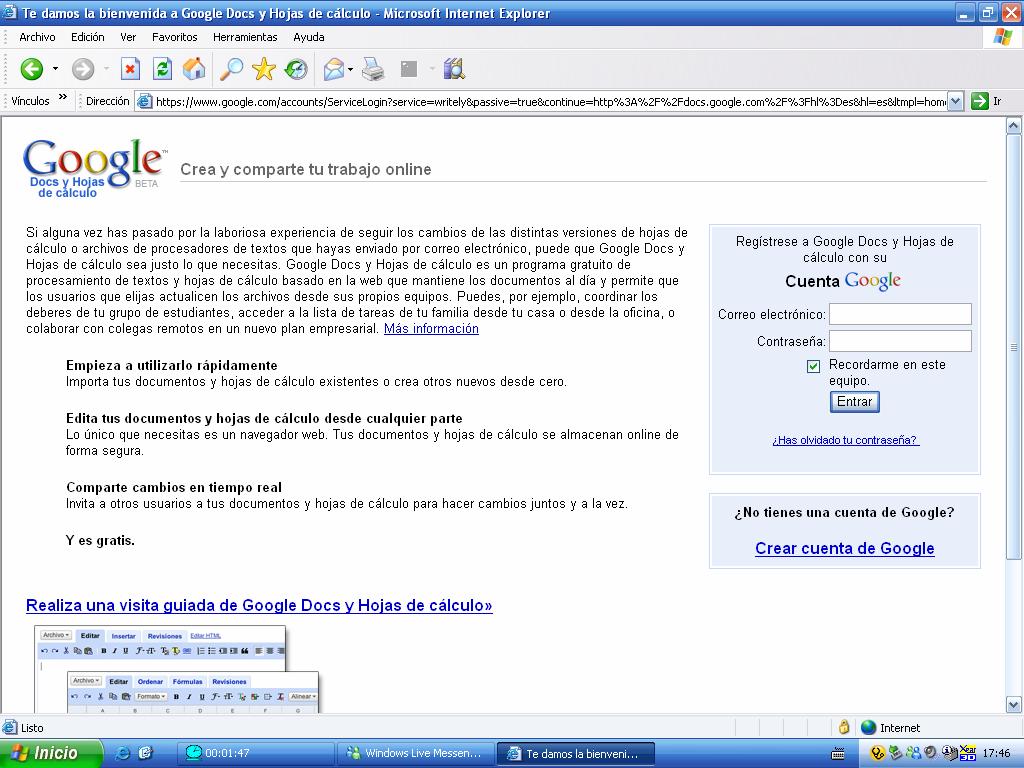
Task: Click the grey Forward arrow button
Action: 83,69
